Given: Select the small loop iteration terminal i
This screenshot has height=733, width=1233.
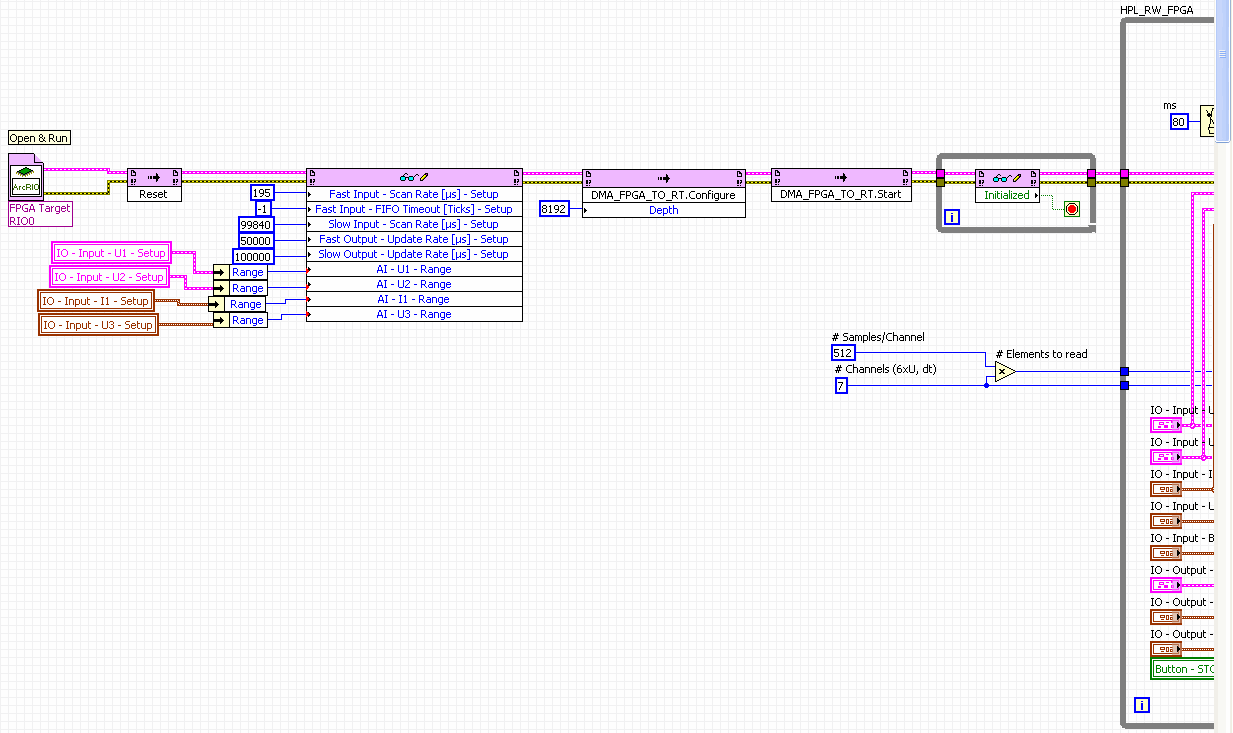Looking at the screenshot, I should 952,217.
